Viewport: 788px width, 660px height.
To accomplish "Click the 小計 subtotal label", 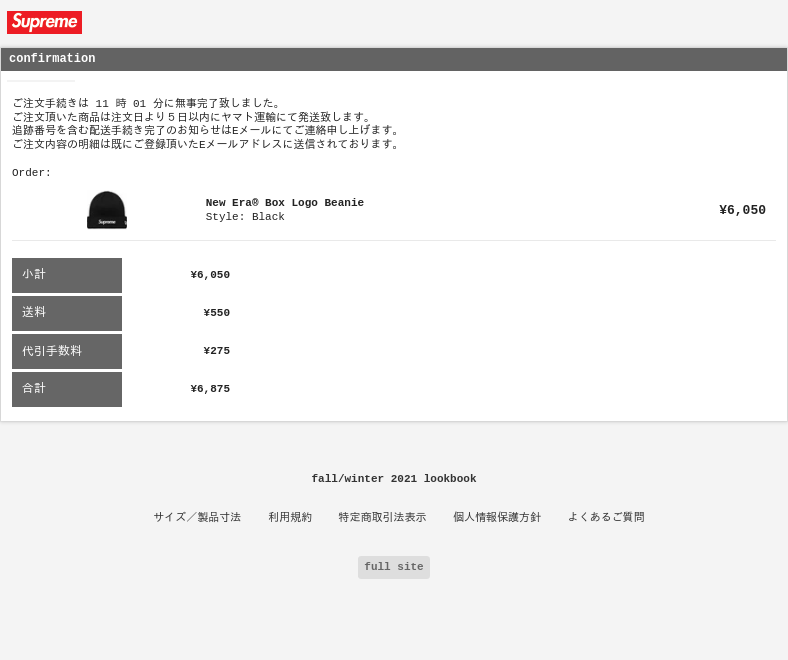I will pos(67,275).
